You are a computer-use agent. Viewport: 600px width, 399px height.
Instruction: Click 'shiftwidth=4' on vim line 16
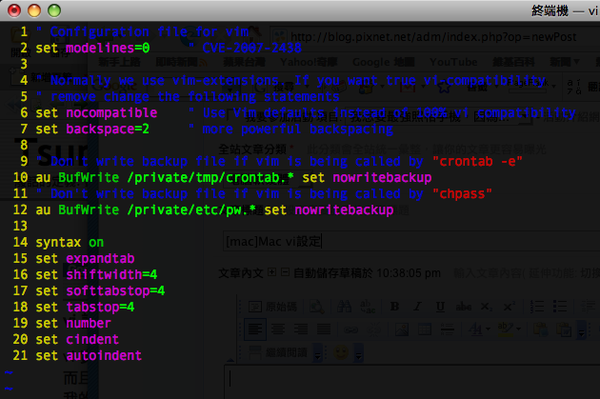pos(111,274)
